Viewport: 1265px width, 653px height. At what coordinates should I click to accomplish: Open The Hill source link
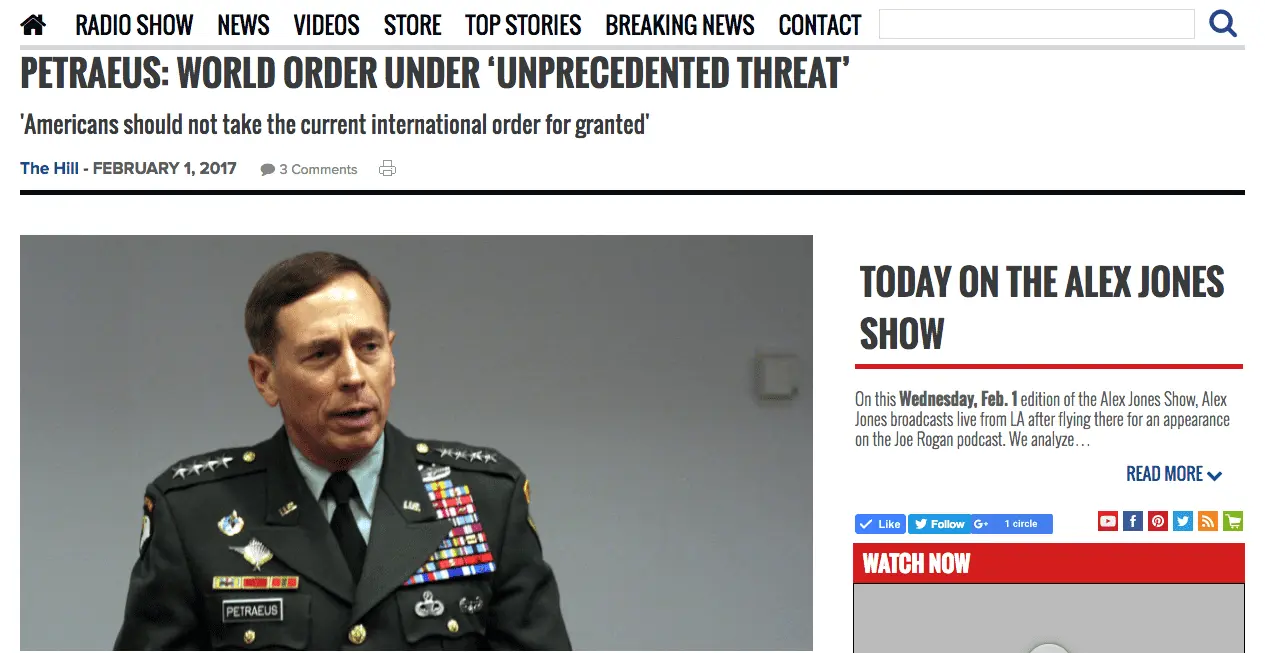49,168
